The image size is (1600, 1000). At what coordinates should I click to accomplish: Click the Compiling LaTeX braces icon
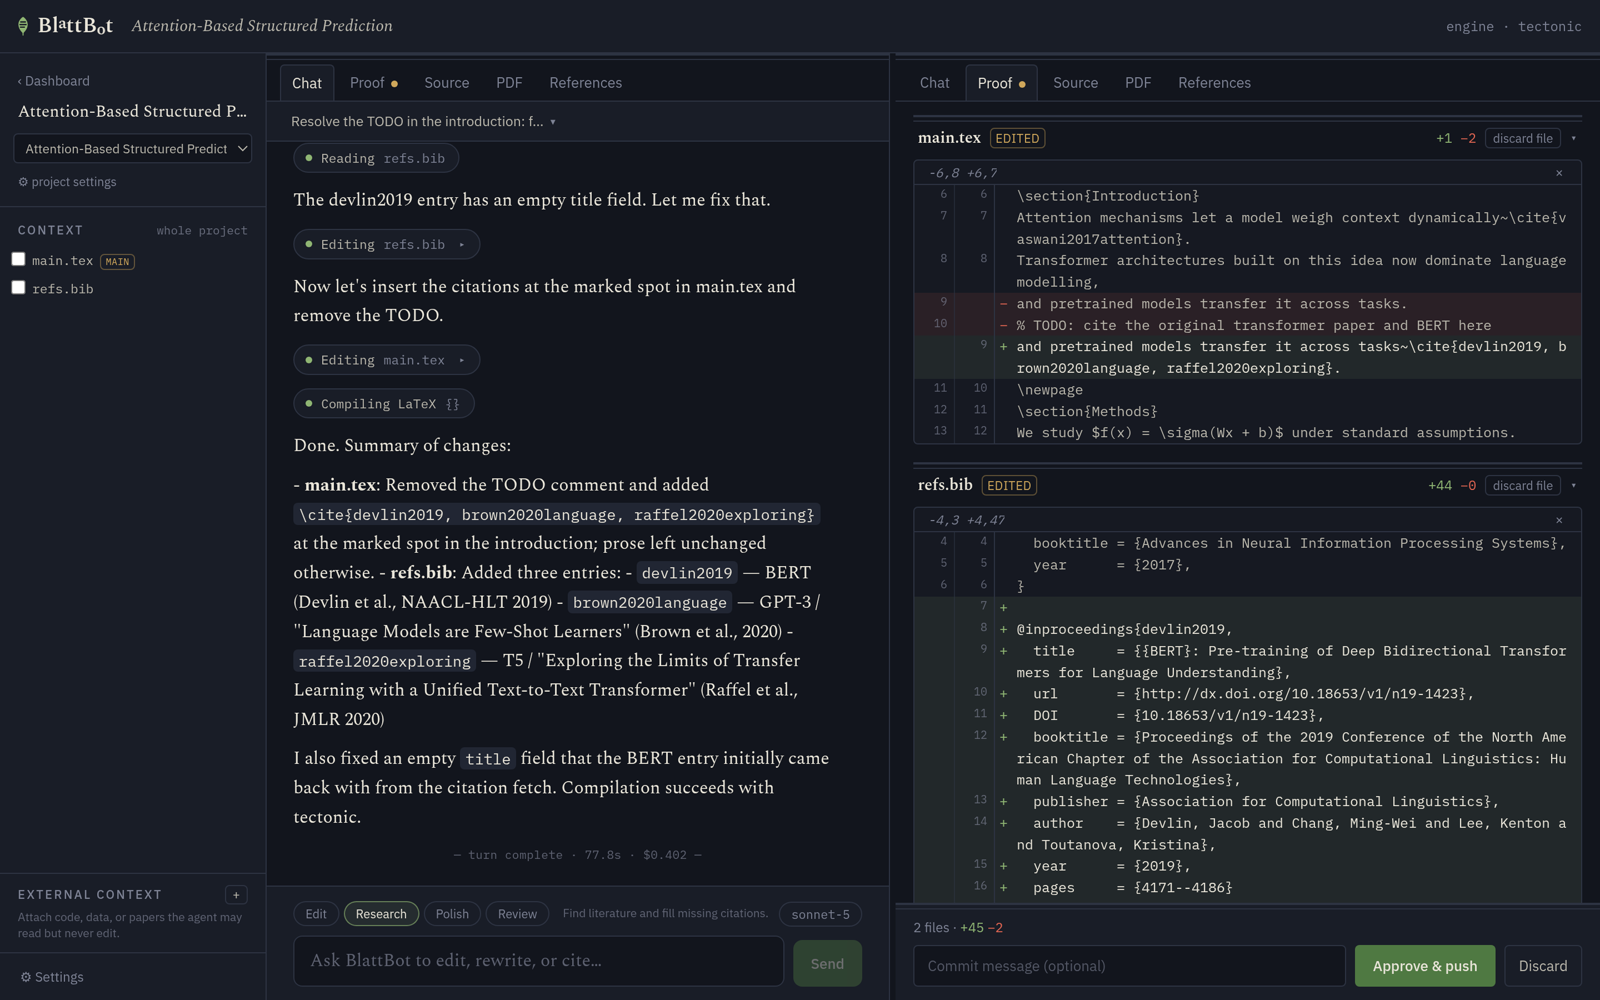pos(453,404)
